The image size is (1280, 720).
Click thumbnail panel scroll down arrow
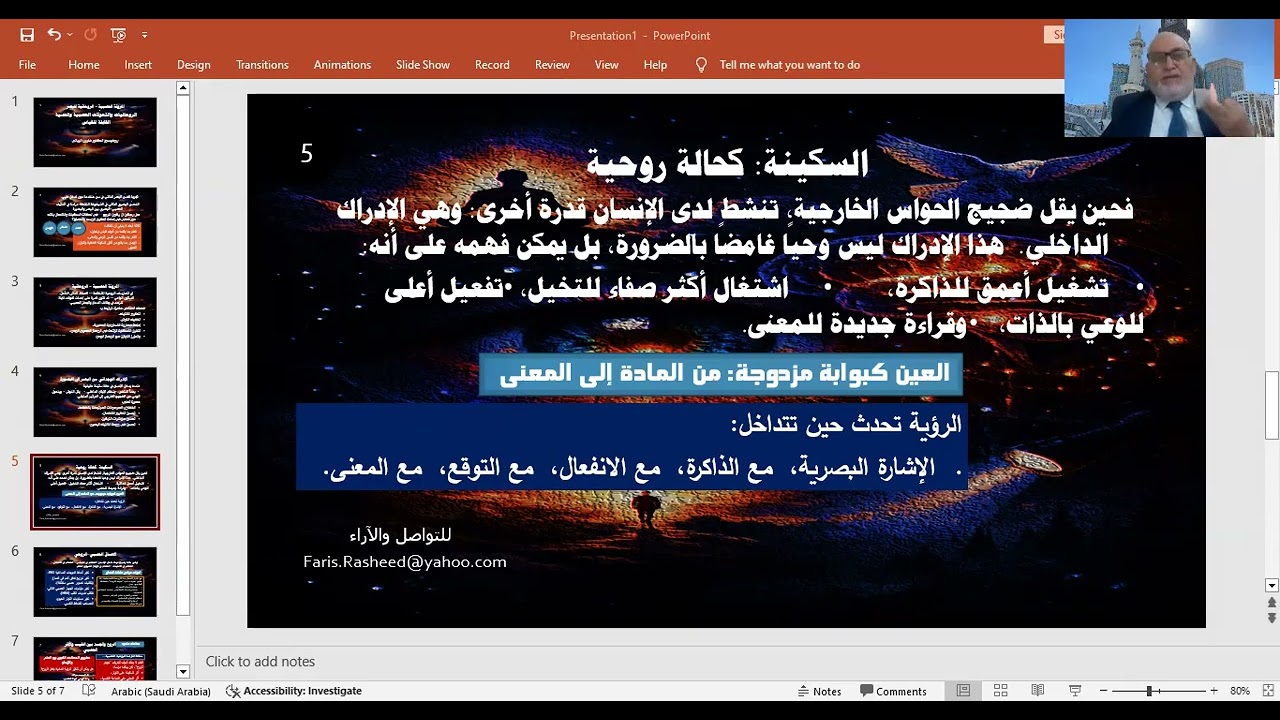pyautogui.click(x=183, y=672)
